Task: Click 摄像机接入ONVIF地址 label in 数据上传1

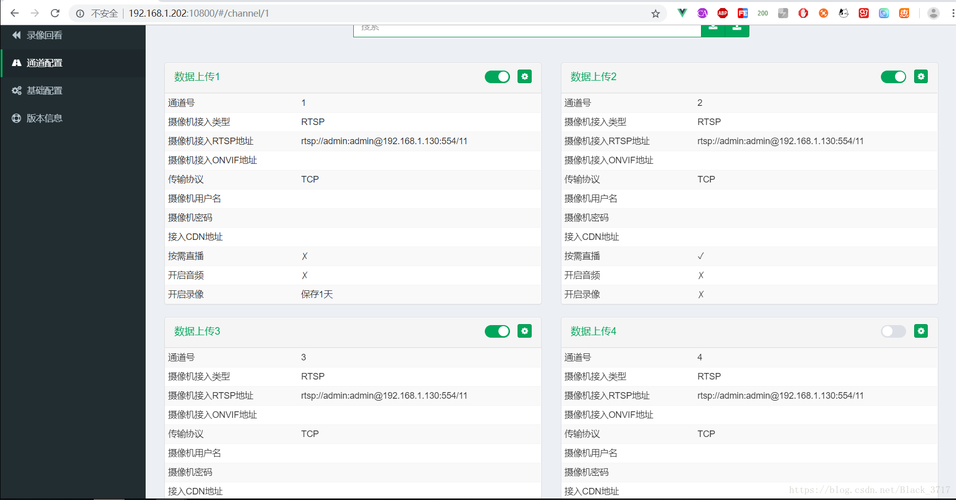Action: pos(212,160)
